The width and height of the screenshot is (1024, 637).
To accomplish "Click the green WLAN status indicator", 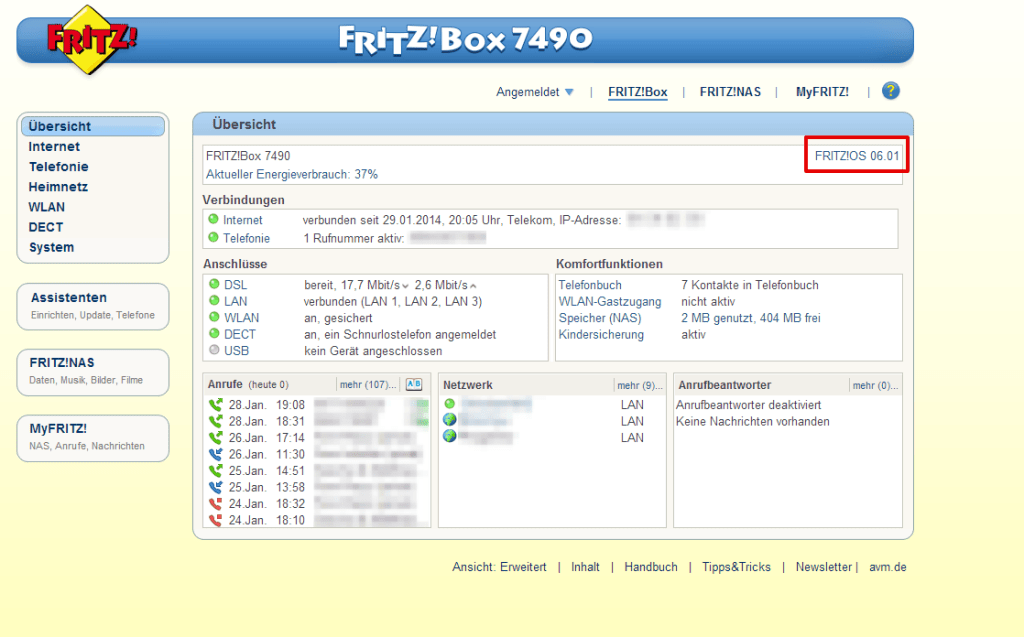I will (x=214, y=317).
